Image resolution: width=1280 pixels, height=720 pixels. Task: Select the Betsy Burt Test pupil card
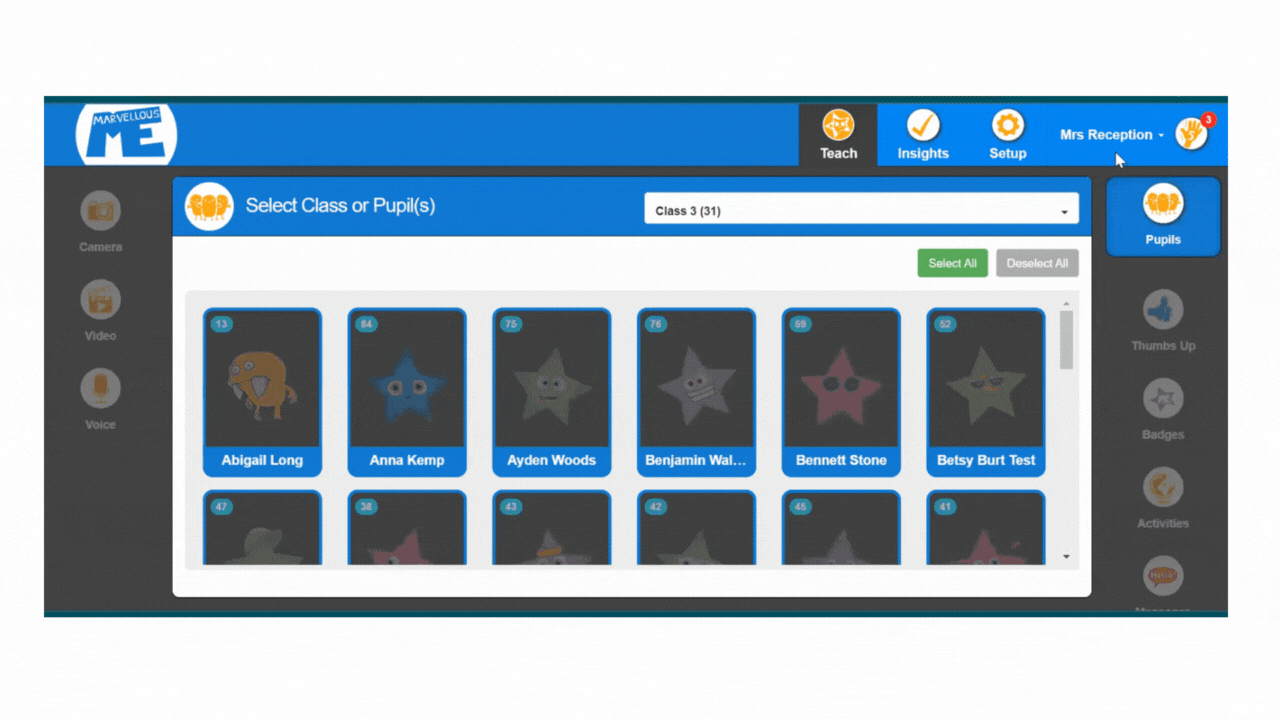[x=986, y=391]
